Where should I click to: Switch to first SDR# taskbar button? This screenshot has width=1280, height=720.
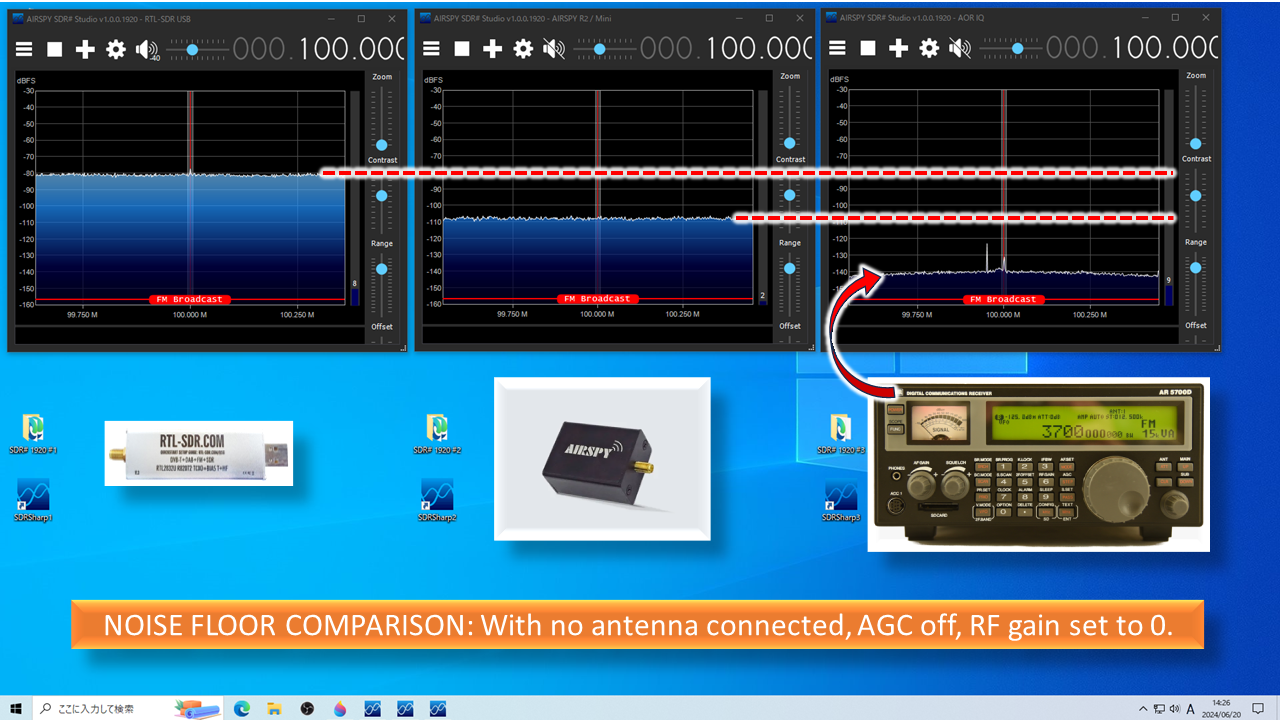372,709
